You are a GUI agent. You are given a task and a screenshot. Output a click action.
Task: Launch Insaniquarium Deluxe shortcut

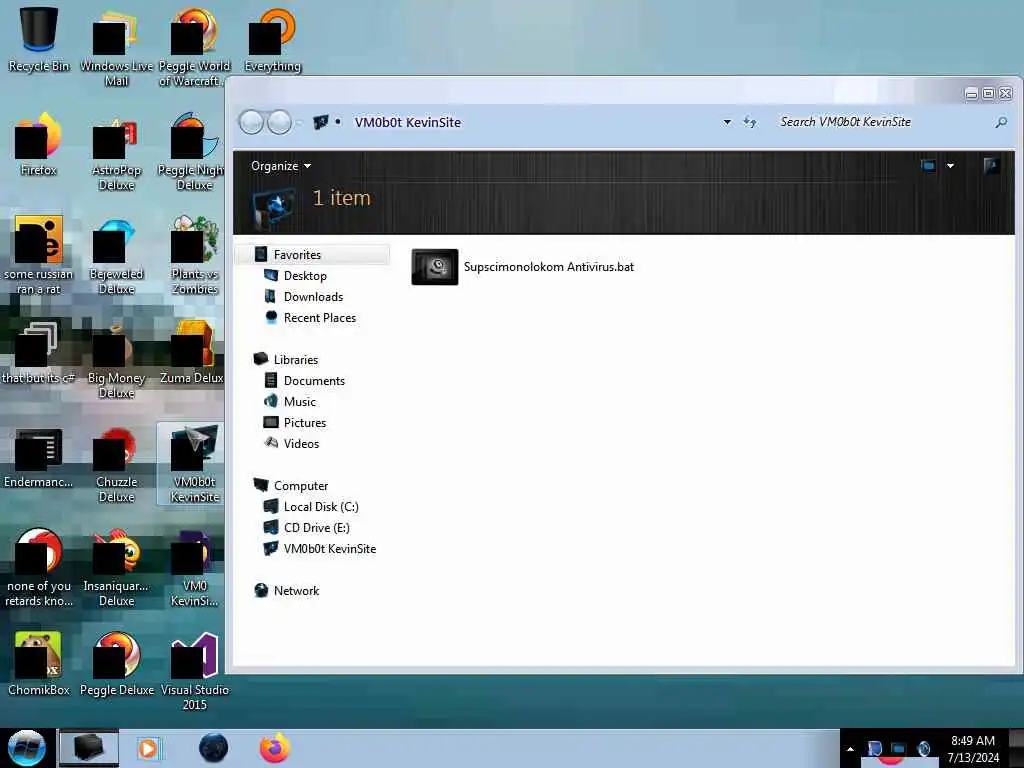[x=116, y=567]
